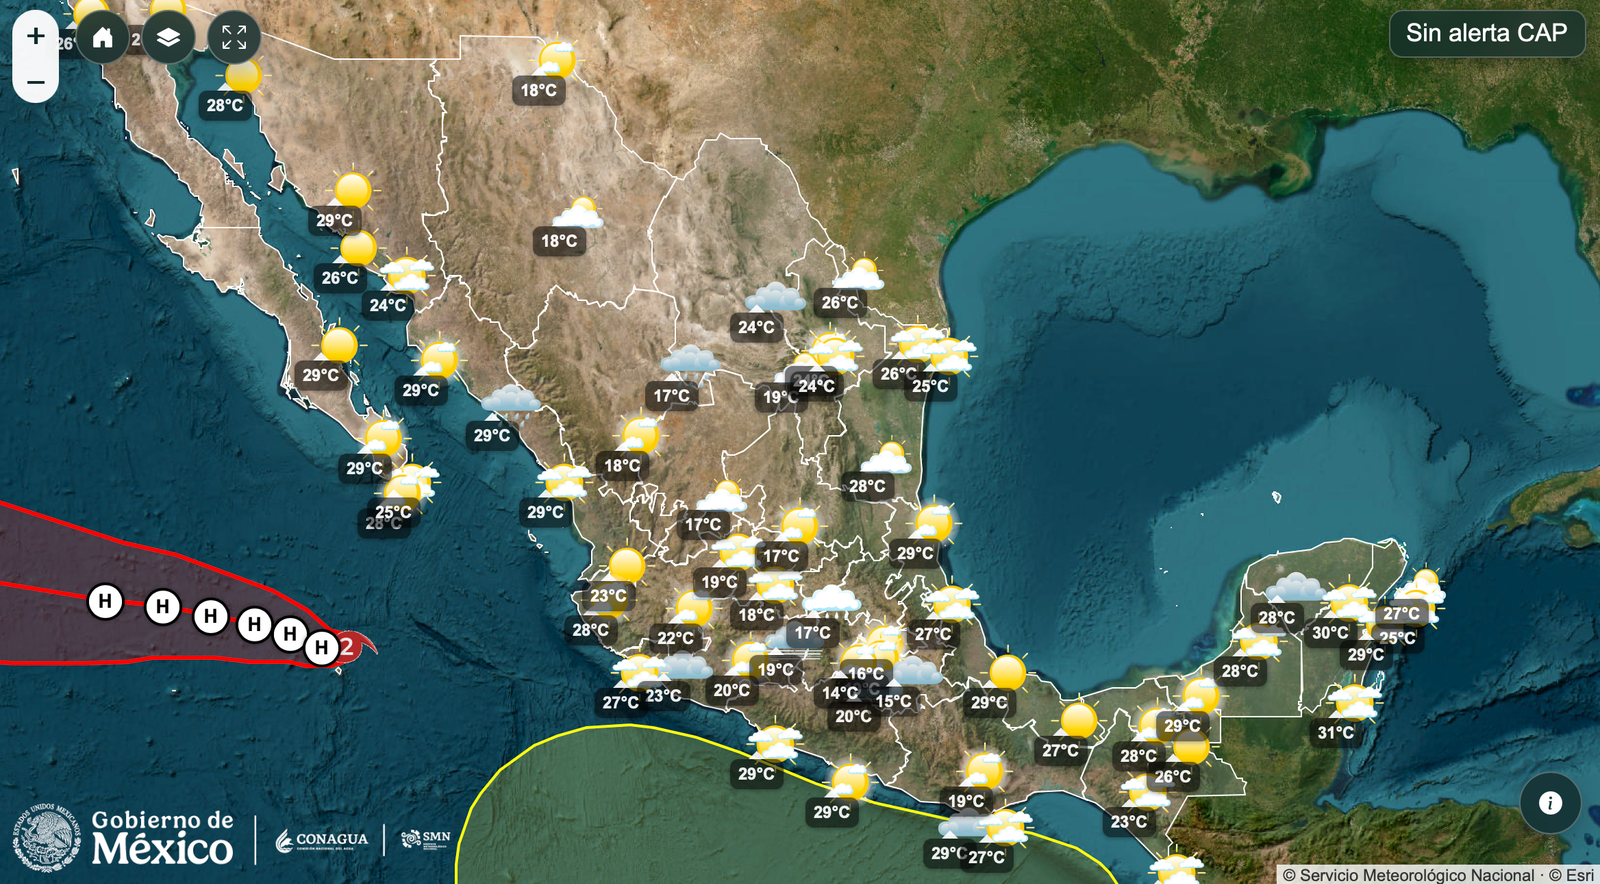The image size is (1600, 884).
Task: Click the 16°C temperature label
Action: tap(865, 674)
